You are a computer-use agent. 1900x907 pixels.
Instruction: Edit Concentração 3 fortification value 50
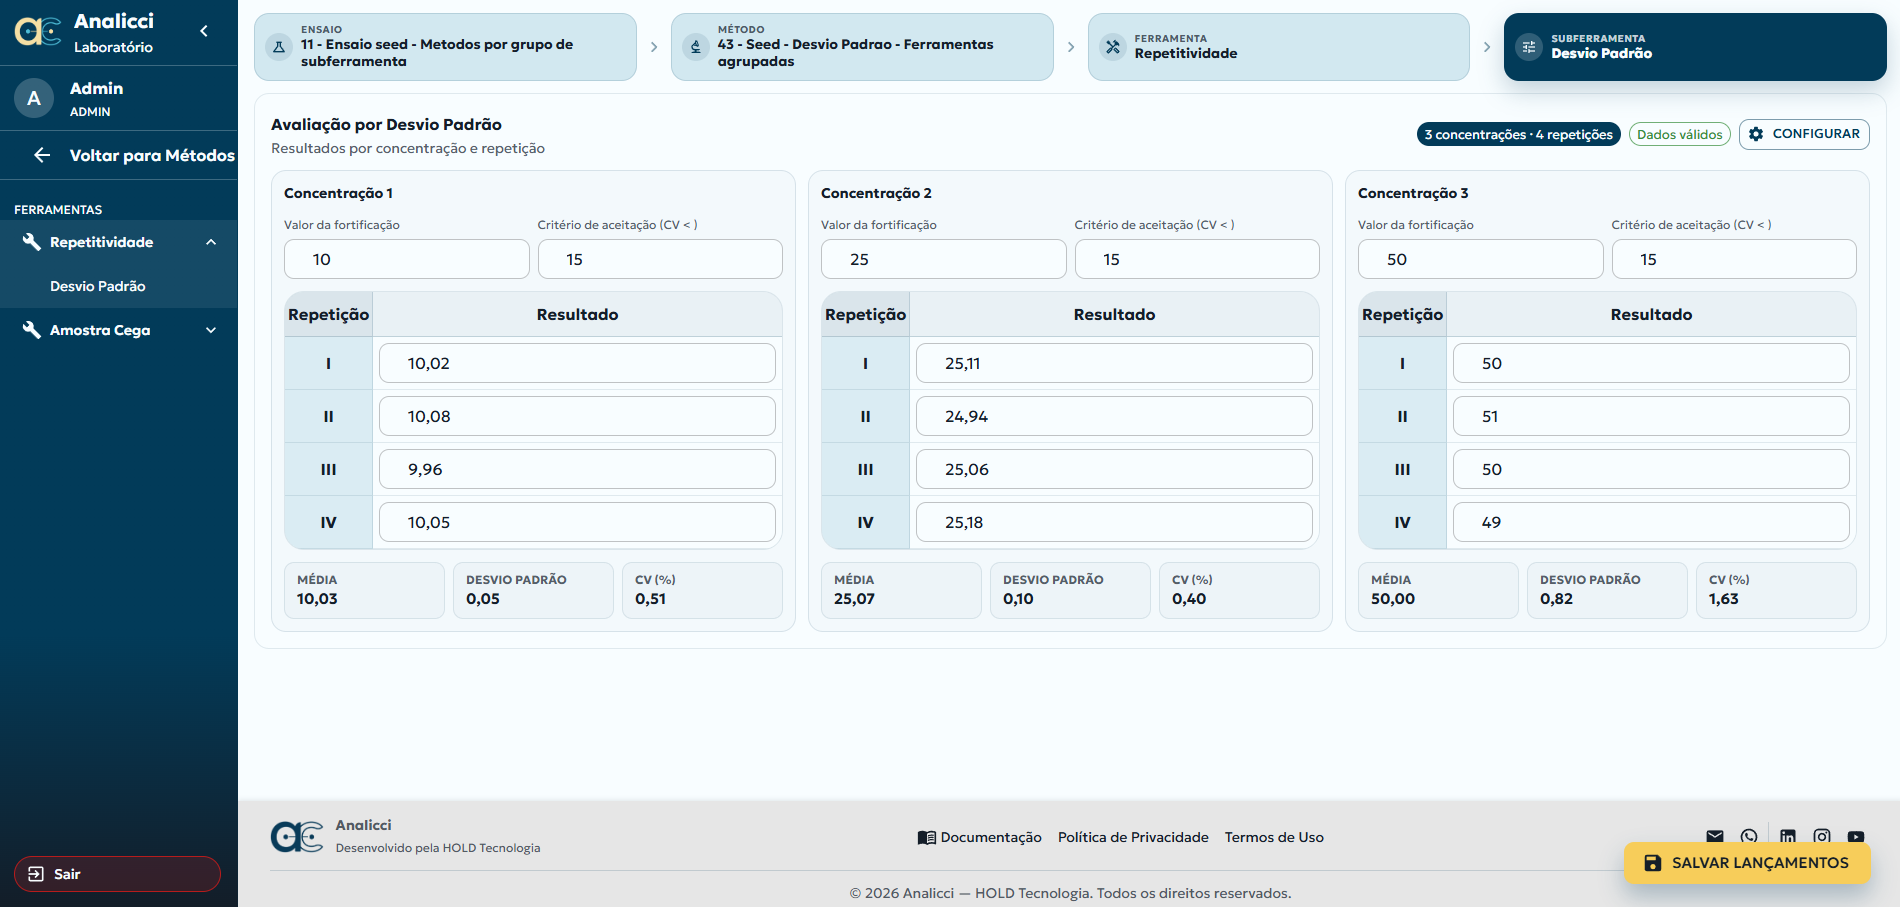[x=1481, y=259]
